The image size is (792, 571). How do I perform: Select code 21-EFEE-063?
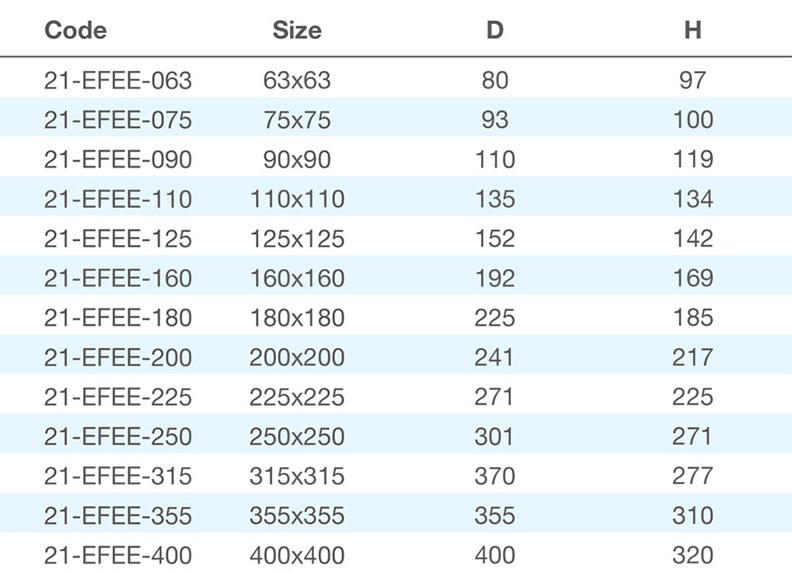point(118,81)
